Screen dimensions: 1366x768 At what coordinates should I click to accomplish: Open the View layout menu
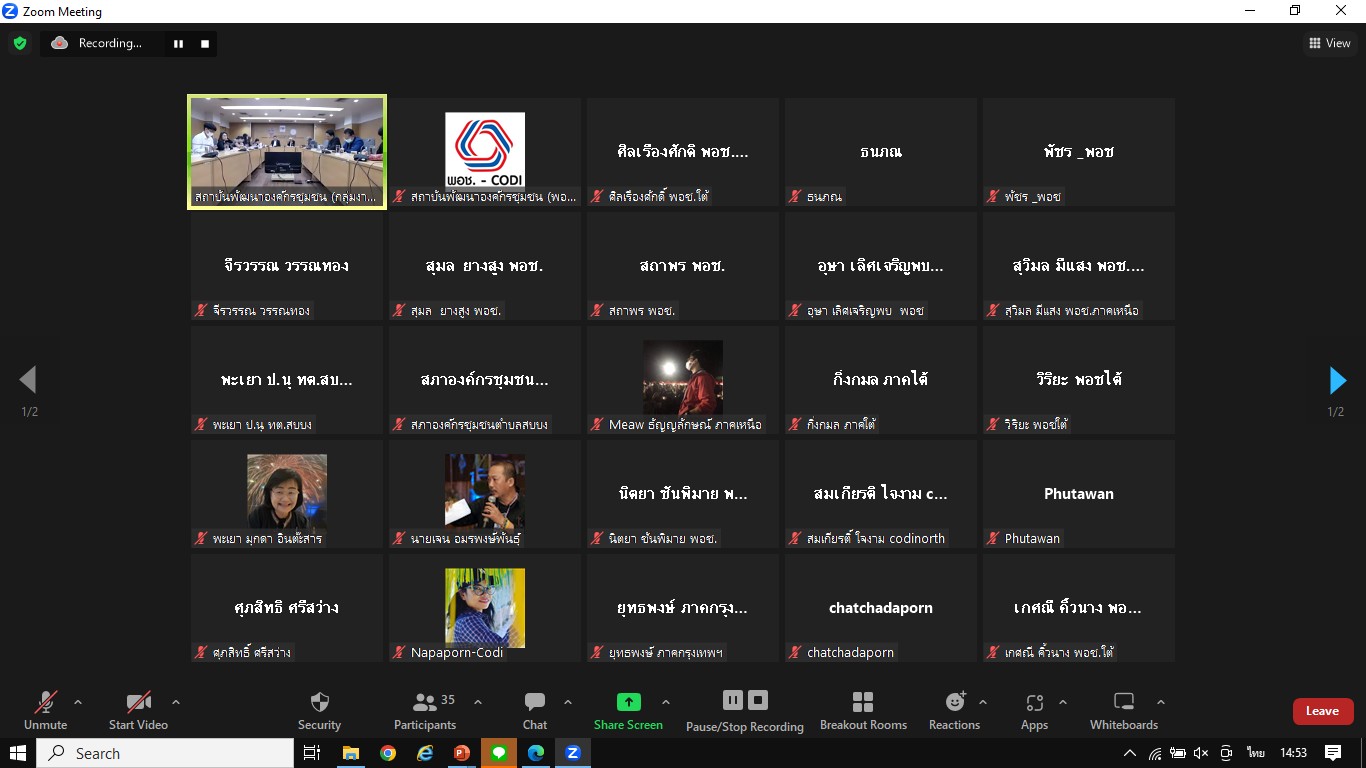(1329, 43)
